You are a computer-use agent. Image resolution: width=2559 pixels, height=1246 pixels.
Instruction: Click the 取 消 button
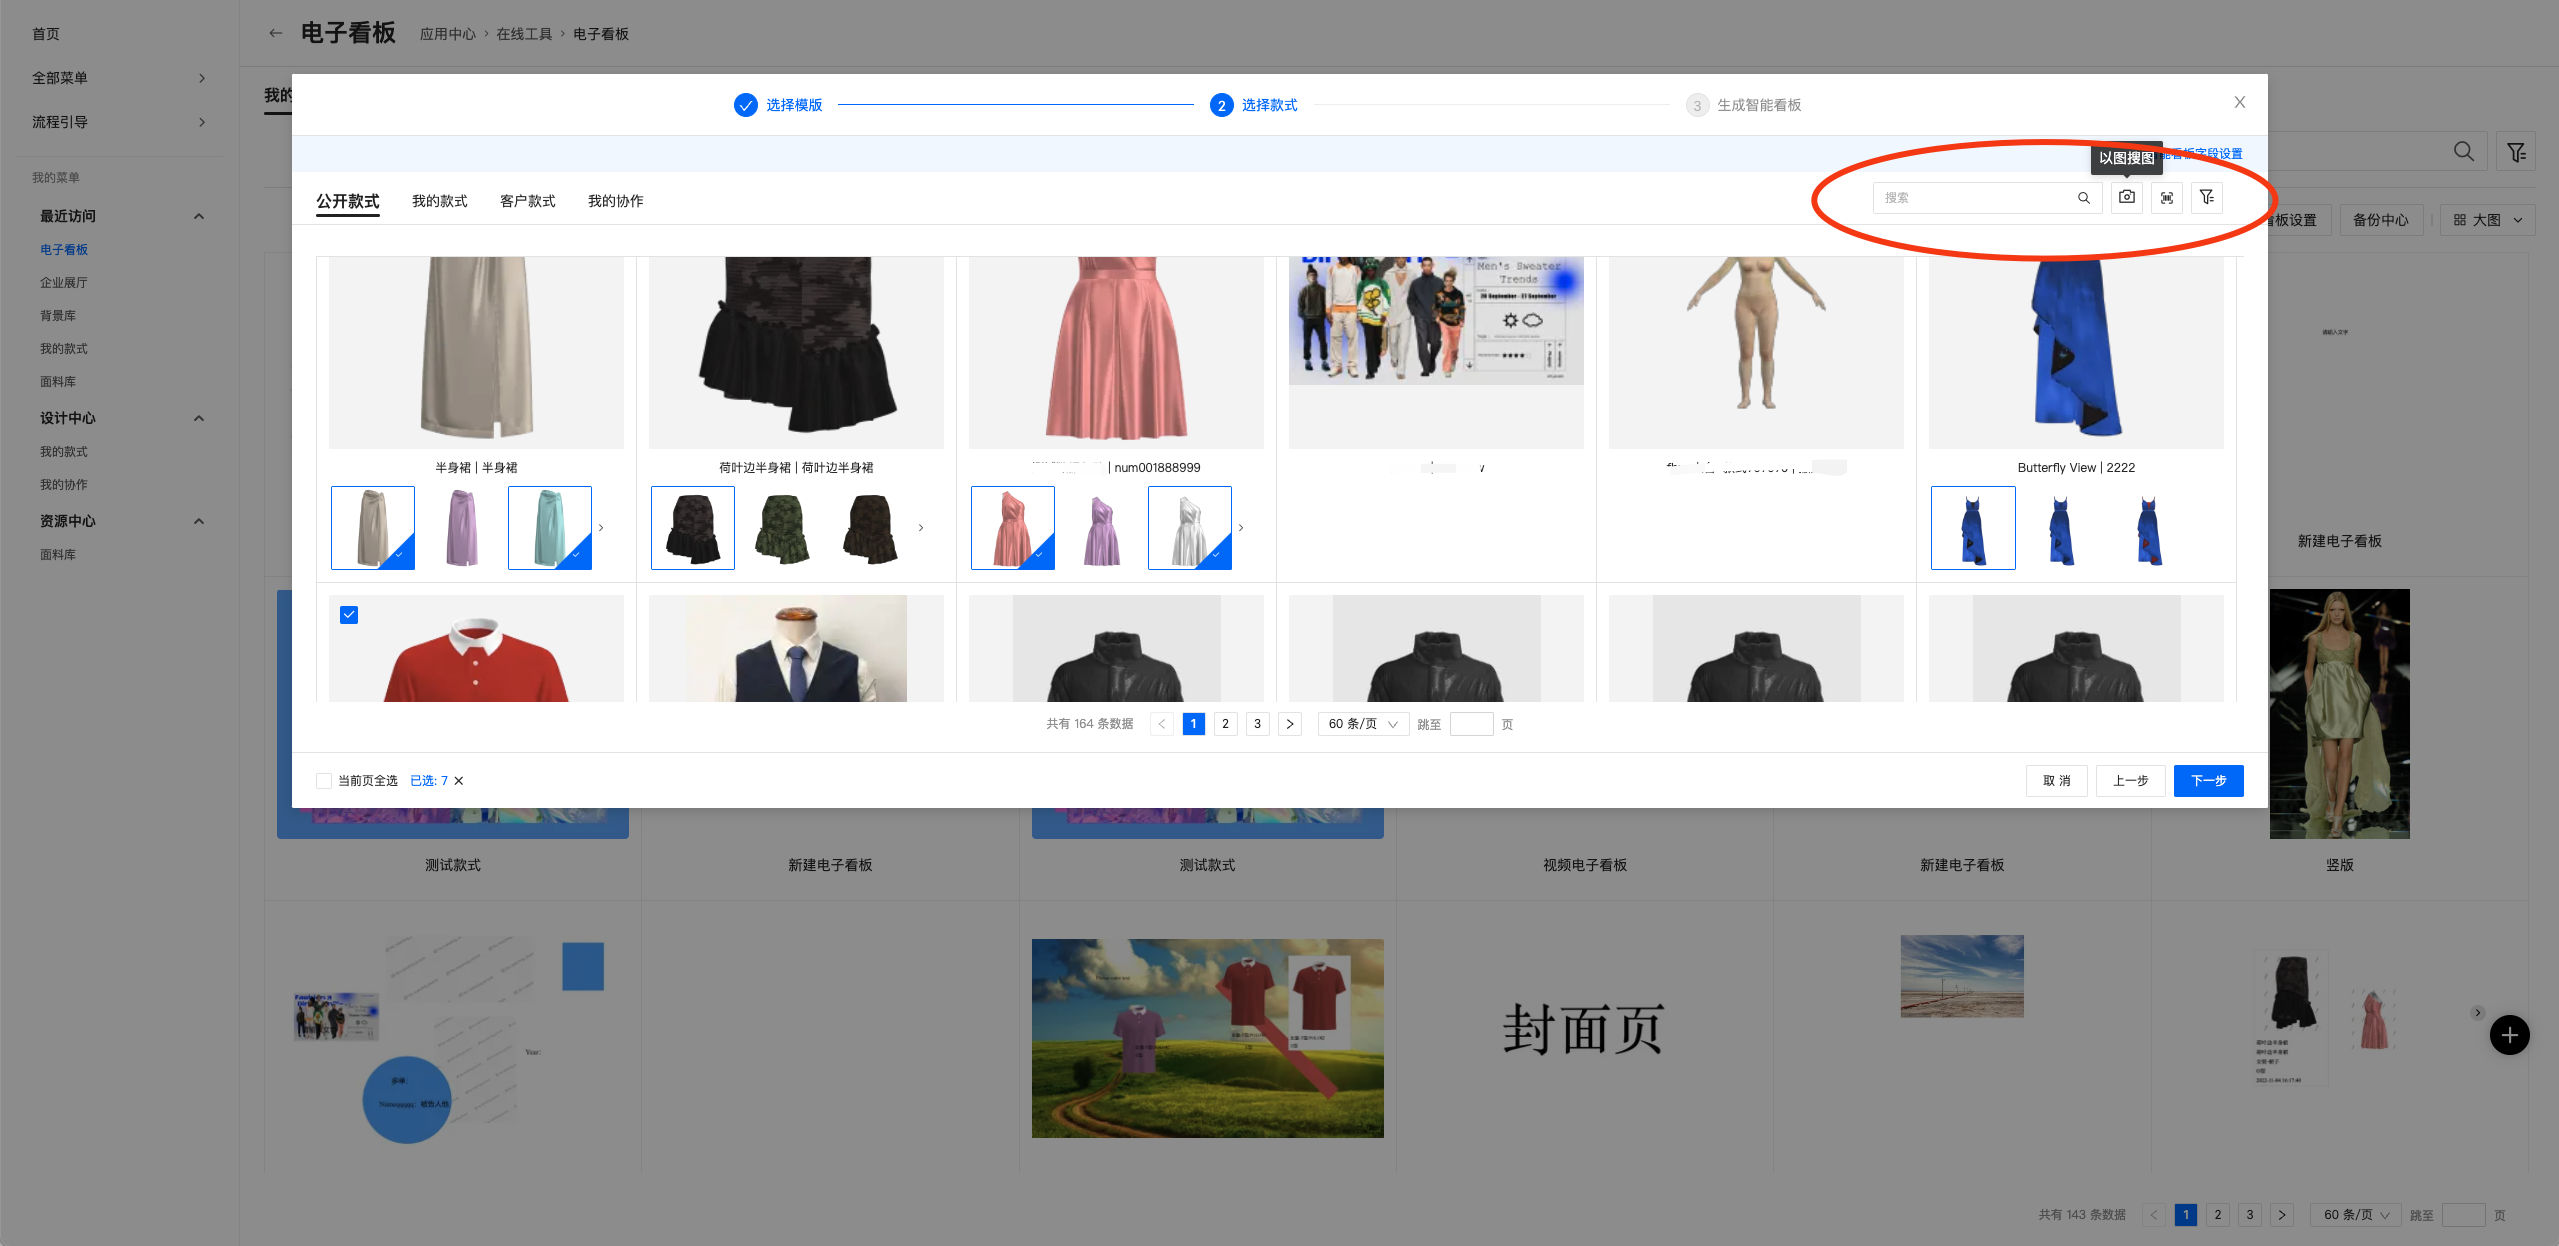pos(2056,781)
